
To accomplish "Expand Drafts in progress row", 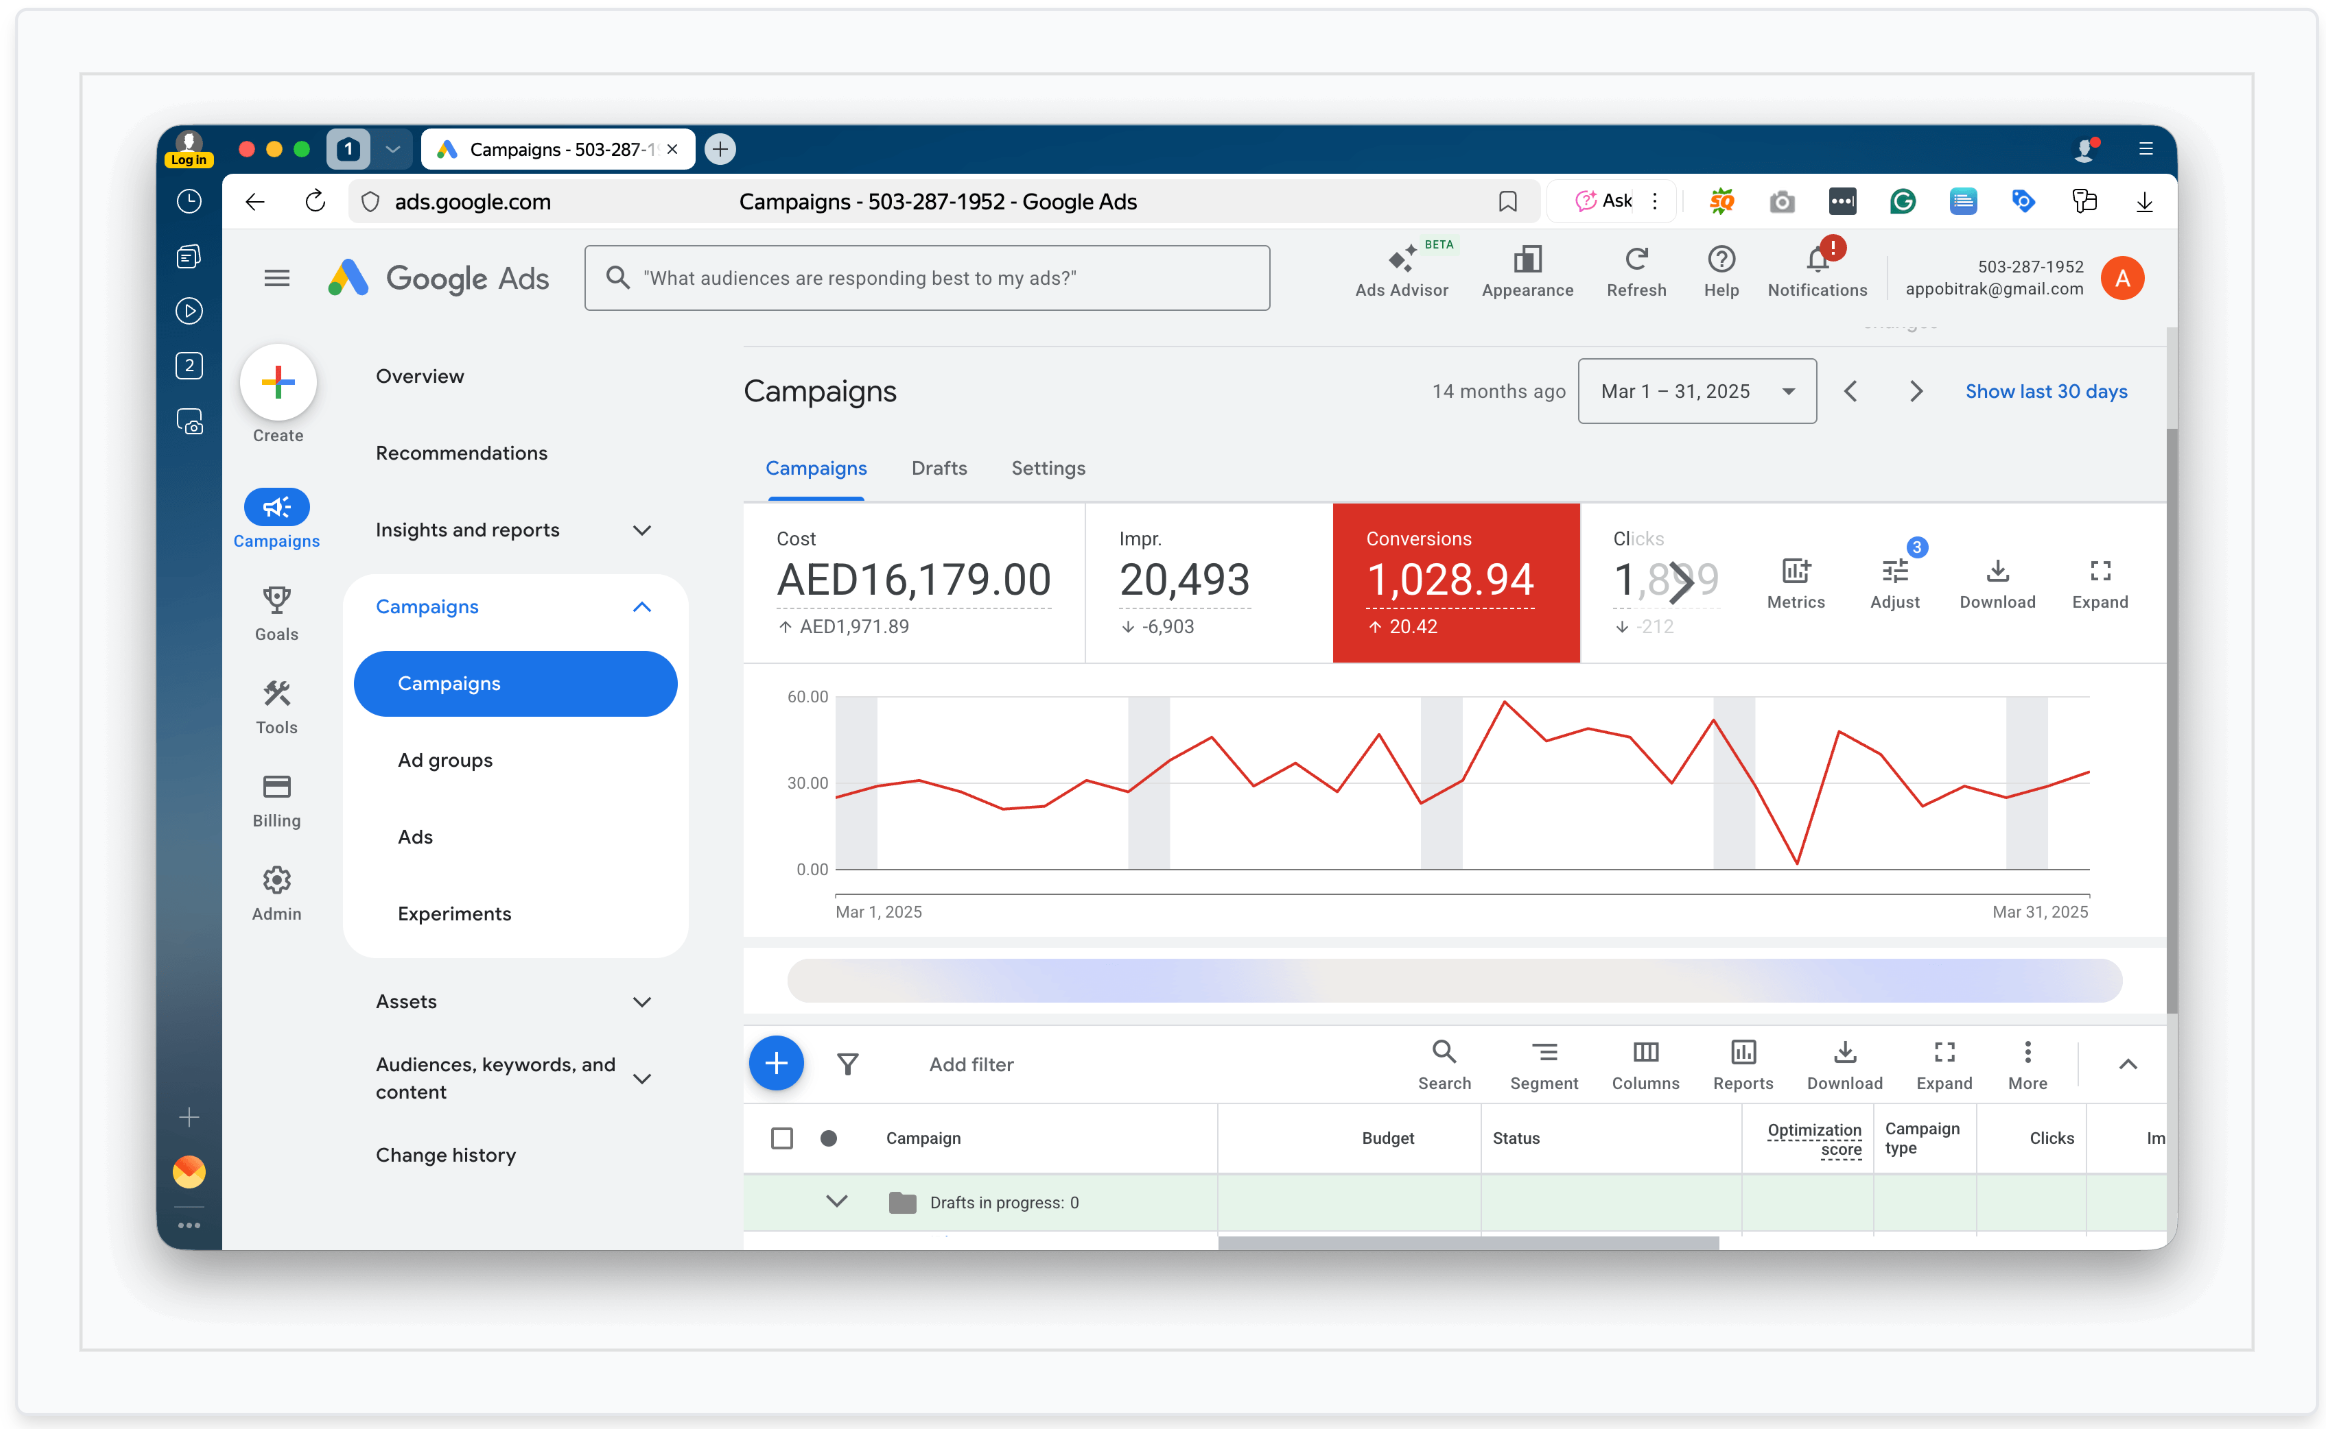I will (x=837, y=1202).
